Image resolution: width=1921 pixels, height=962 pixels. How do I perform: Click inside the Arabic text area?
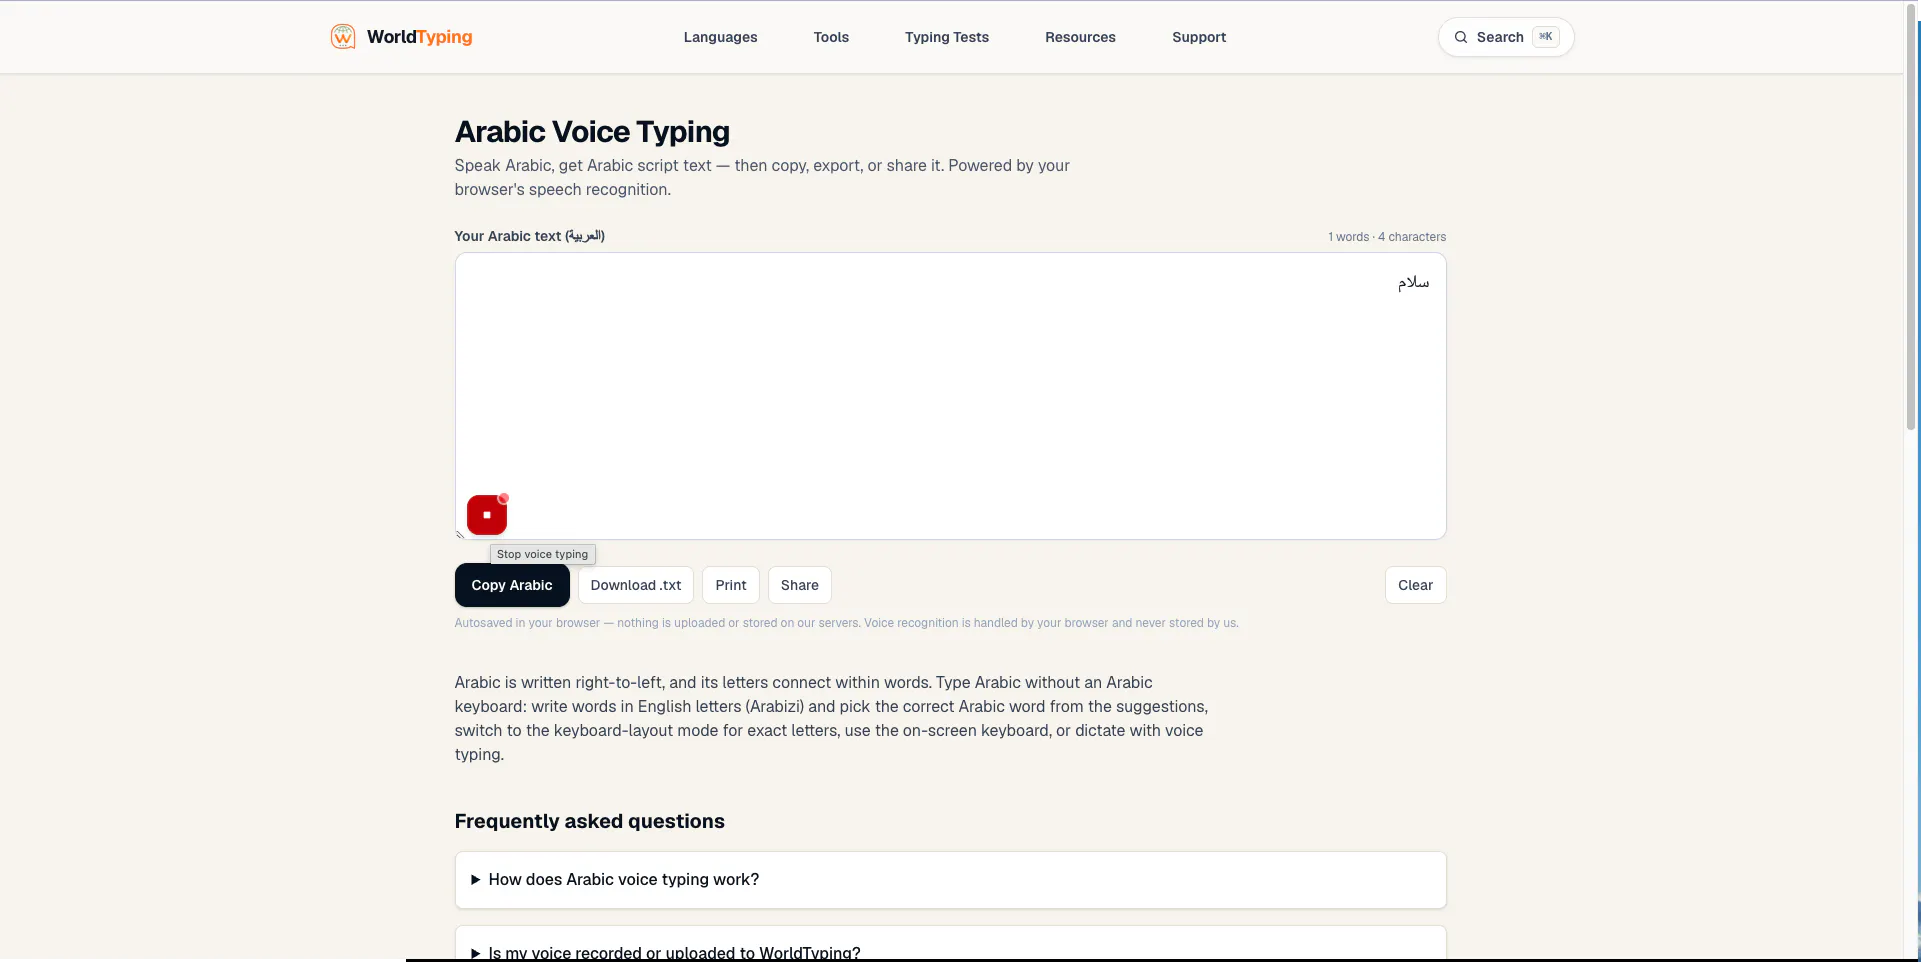click(950, 396)
